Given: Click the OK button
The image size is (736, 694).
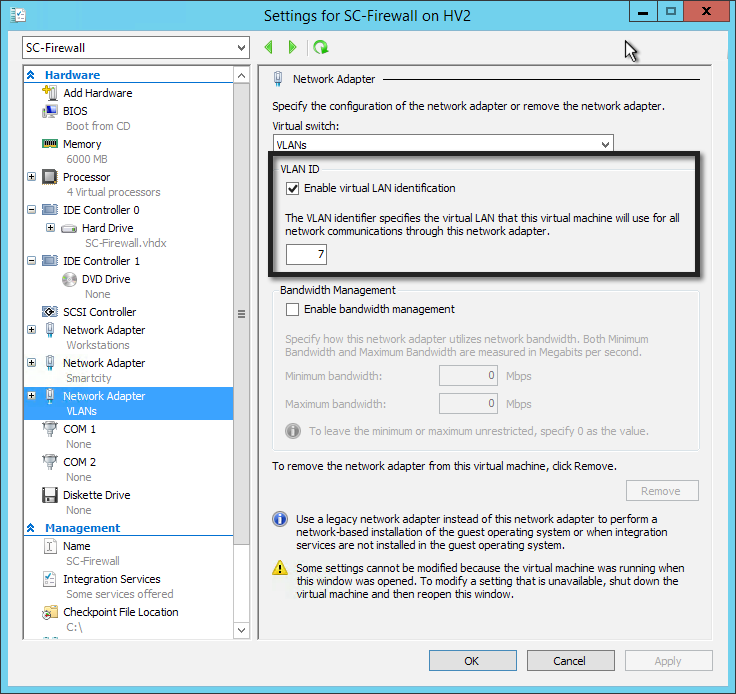Looking at the screenshot, I should coord(473,661).
